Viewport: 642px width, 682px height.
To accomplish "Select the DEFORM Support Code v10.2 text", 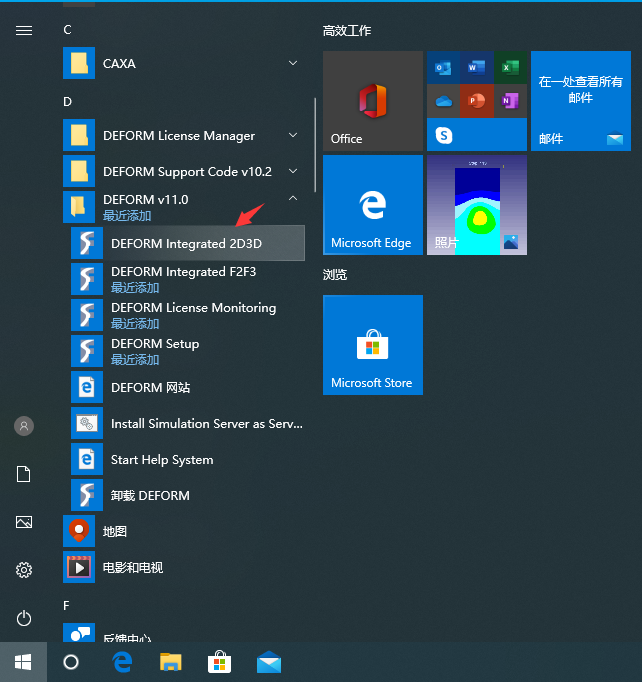I will click(187, 172).
